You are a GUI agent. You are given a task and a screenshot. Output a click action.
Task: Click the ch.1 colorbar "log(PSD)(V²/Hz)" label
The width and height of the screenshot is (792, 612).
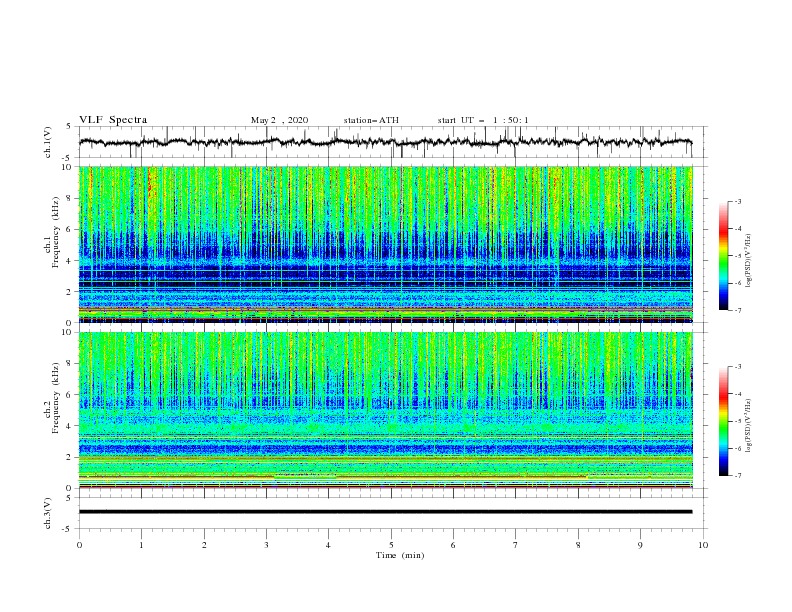tap(749, 261)
